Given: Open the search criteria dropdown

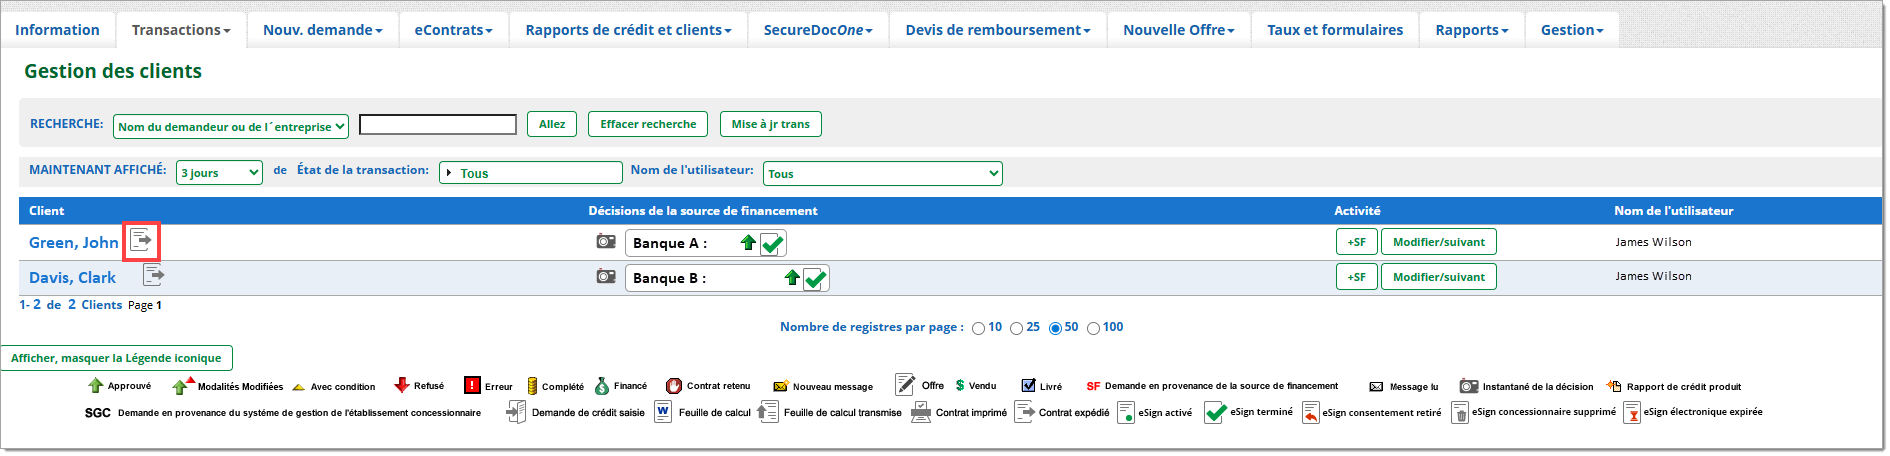Looking at the screenshot, I should (x=232, y=126).
